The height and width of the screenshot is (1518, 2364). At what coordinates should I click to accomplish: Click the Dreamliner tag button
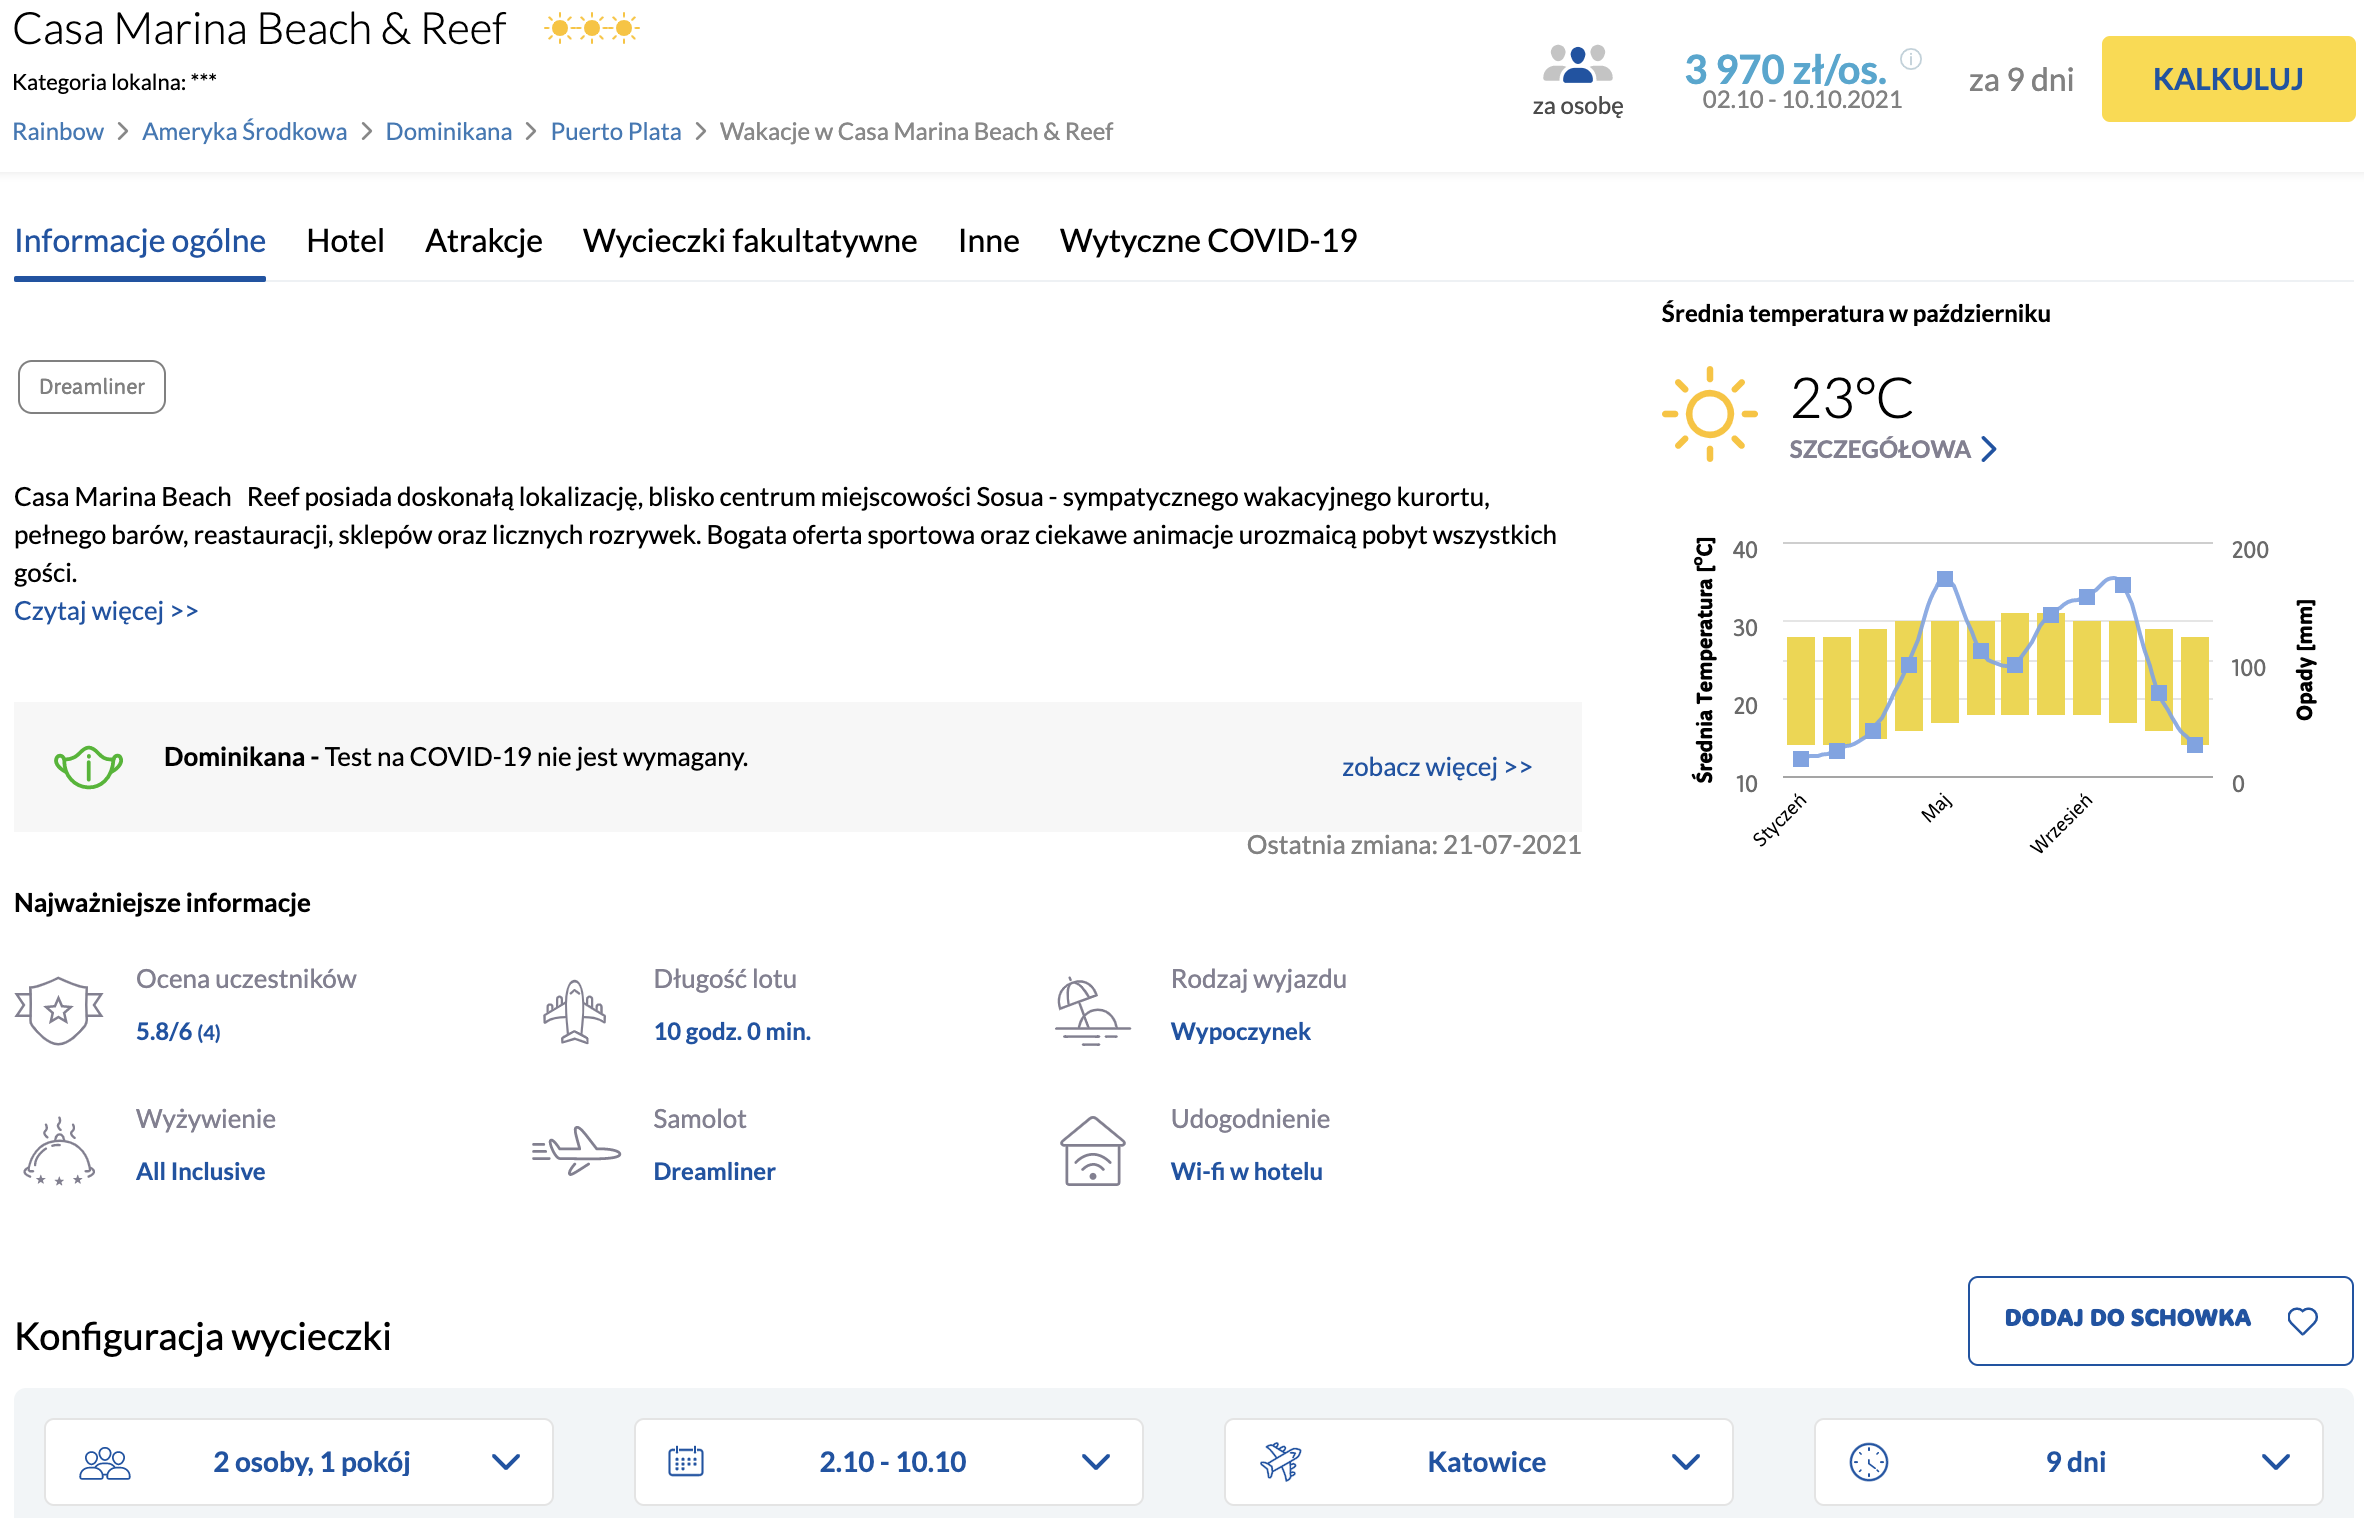pos(92,387)
